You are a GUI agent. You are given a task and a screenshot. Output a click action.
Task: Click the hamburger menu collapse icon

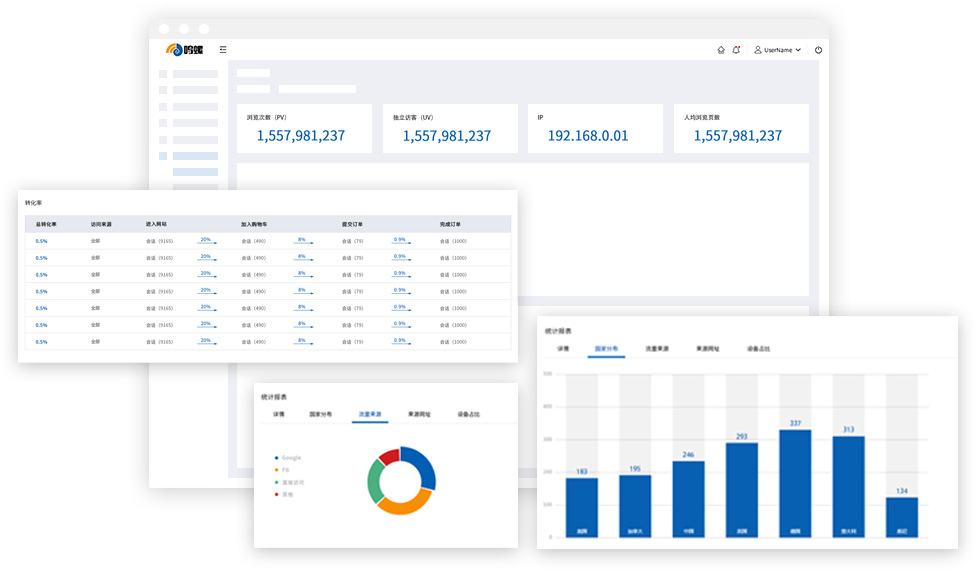(223, 49)
